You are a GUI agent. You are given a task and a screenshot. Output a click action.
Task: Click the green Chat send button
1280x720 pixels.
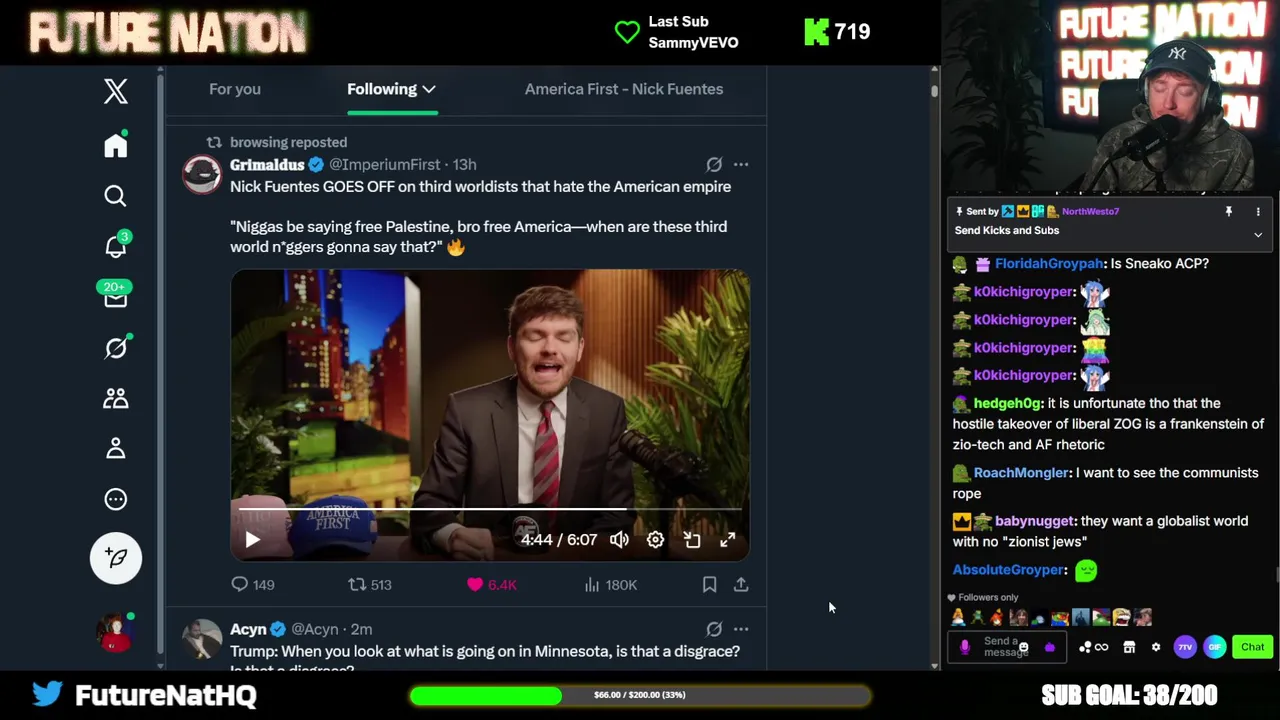click(x=1253, y=647)
